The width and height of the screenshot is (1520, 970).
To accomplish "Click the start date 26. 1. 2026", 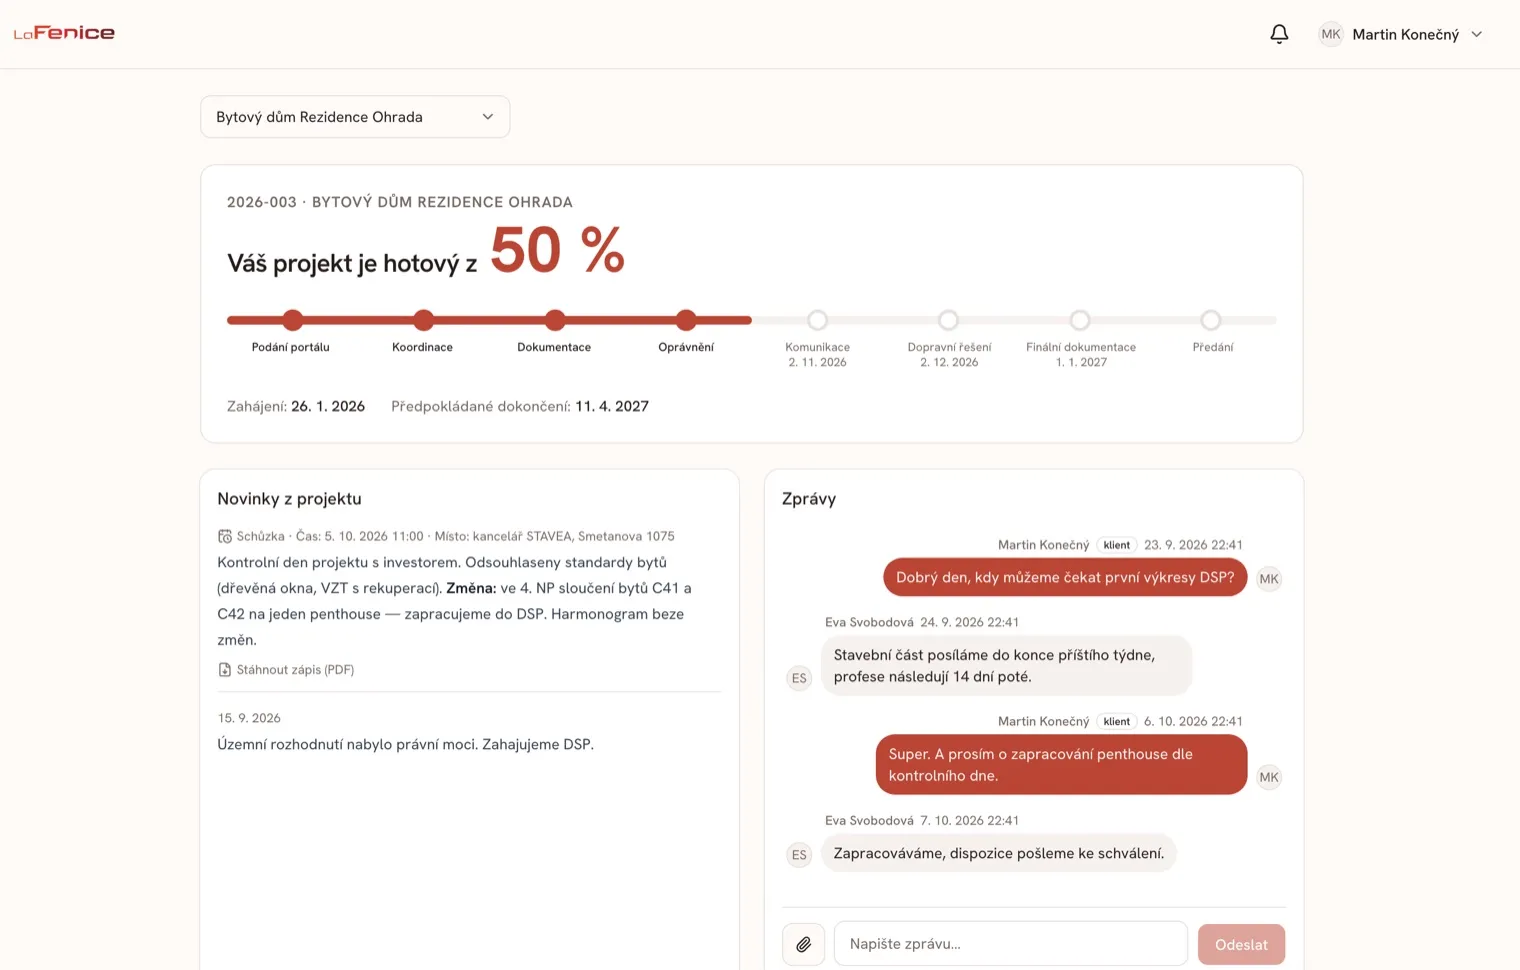I will (328, 406).
